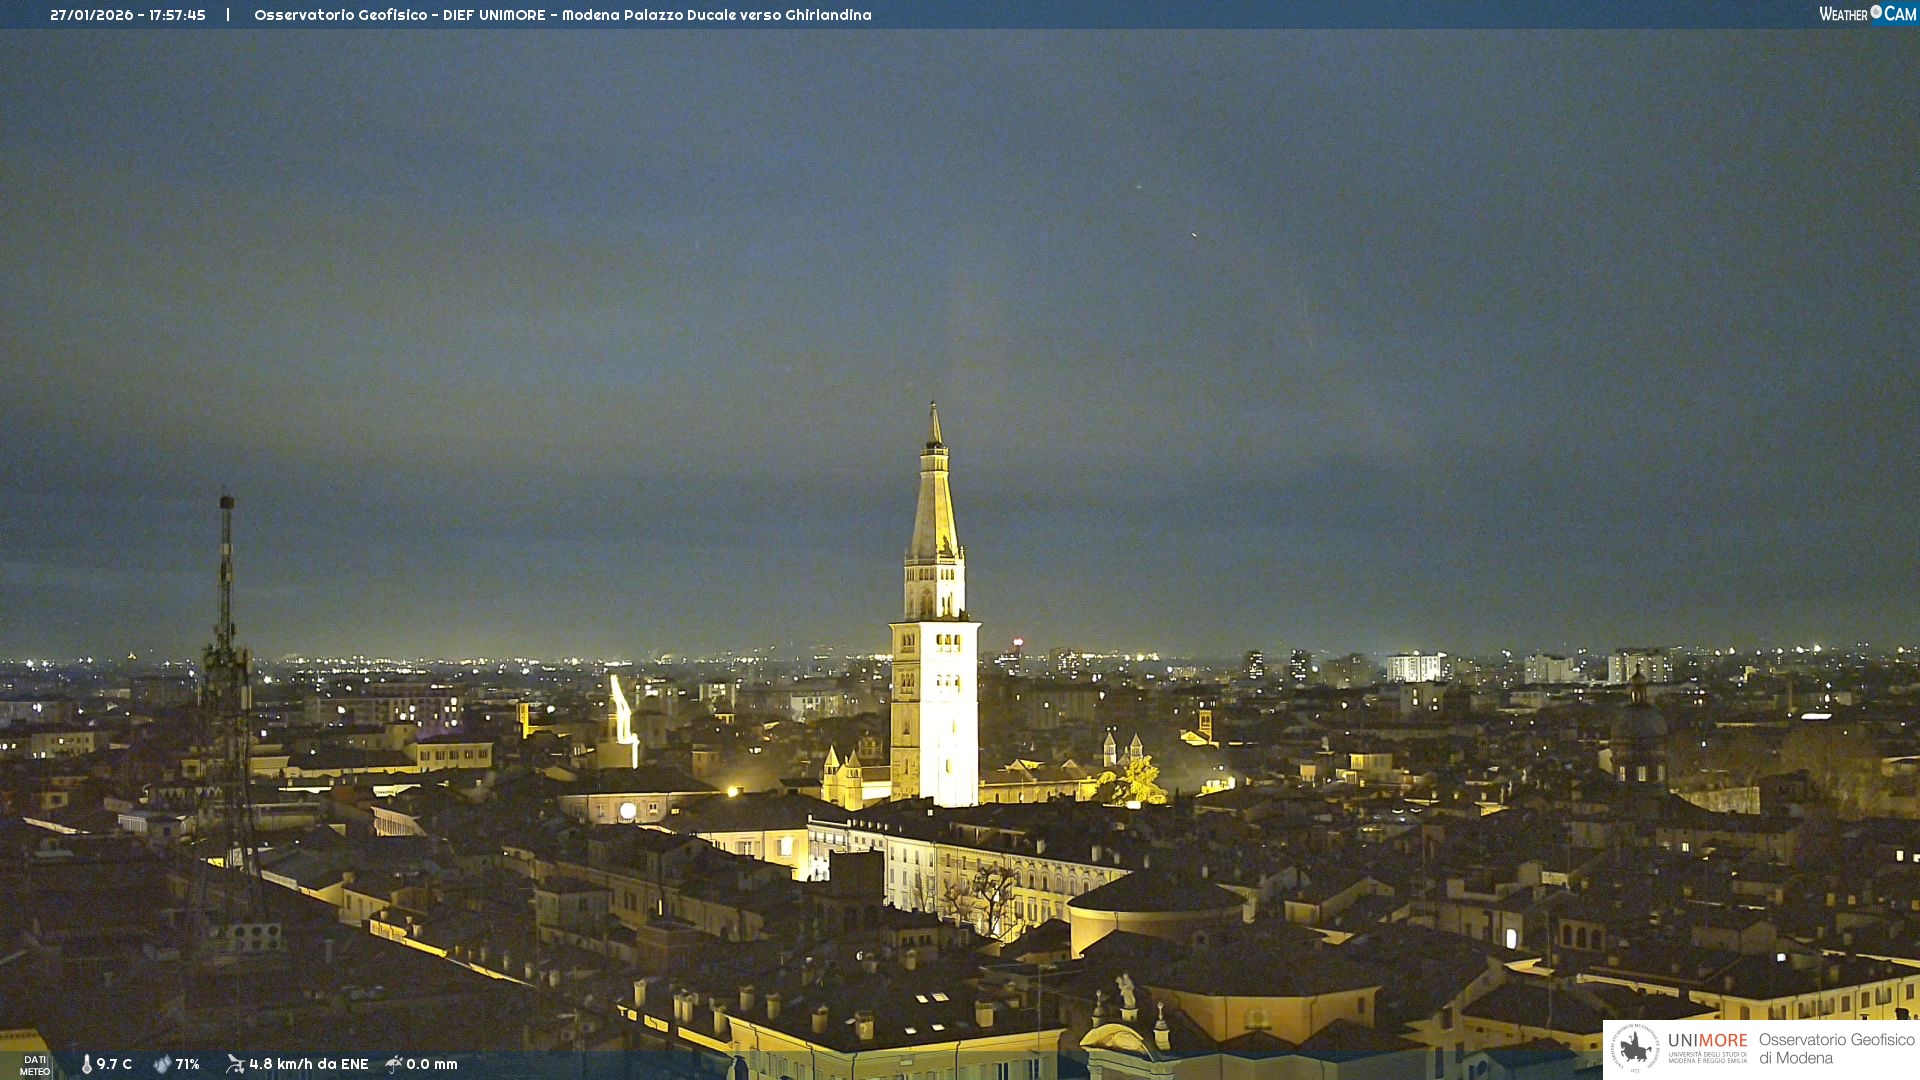The height and width of the screenshot is (1080, 1920).
Task: Click the rainfall umbrella icon
Action: click(394, 1064)
